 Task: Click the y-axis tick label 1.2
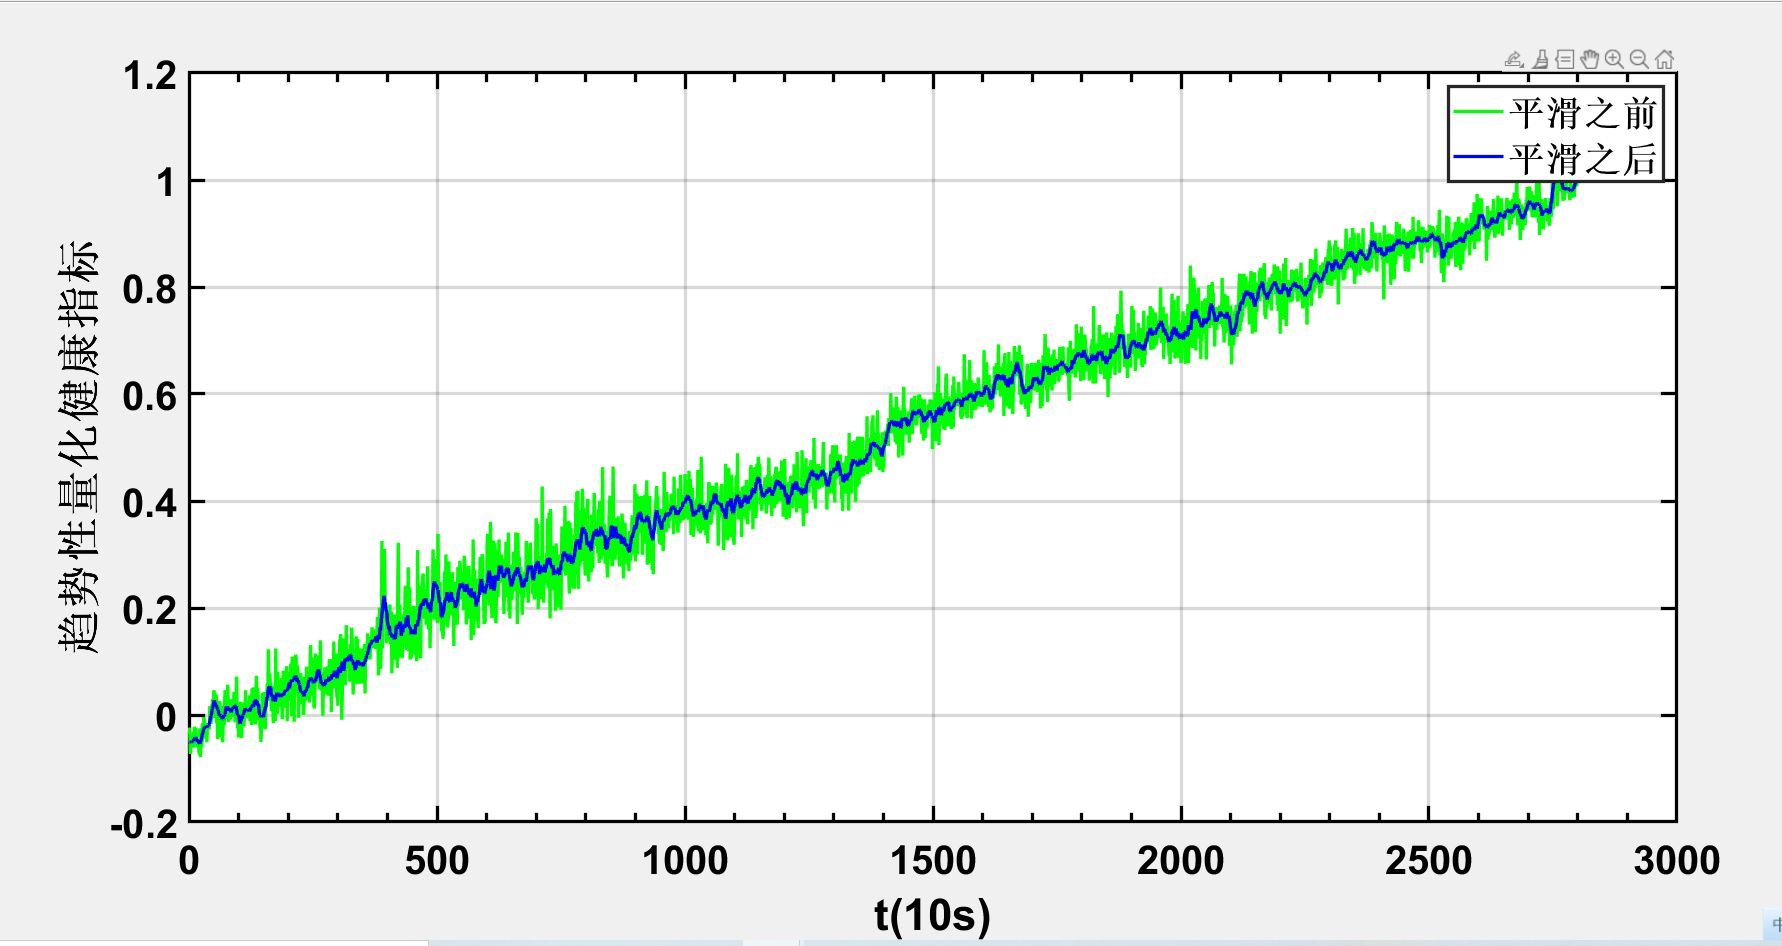(x=150, y=76)
